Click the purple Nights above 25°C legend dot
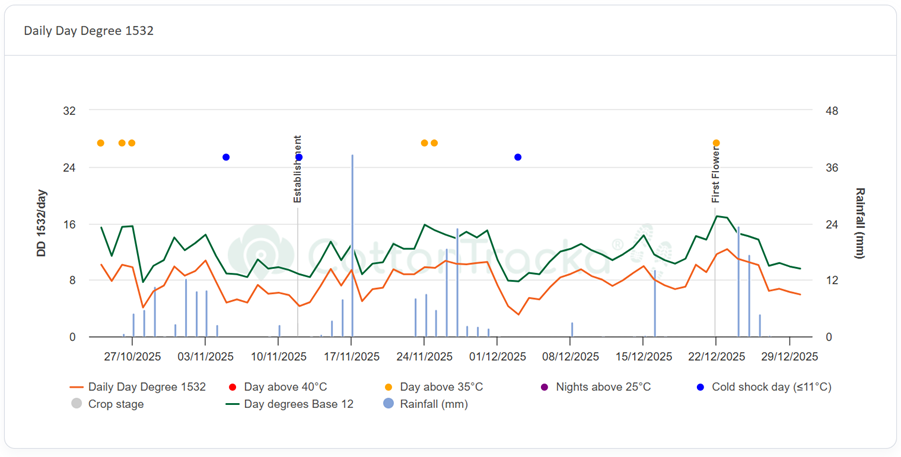The image size is (901, 457). pyautogui.click(x=544, y=387)
